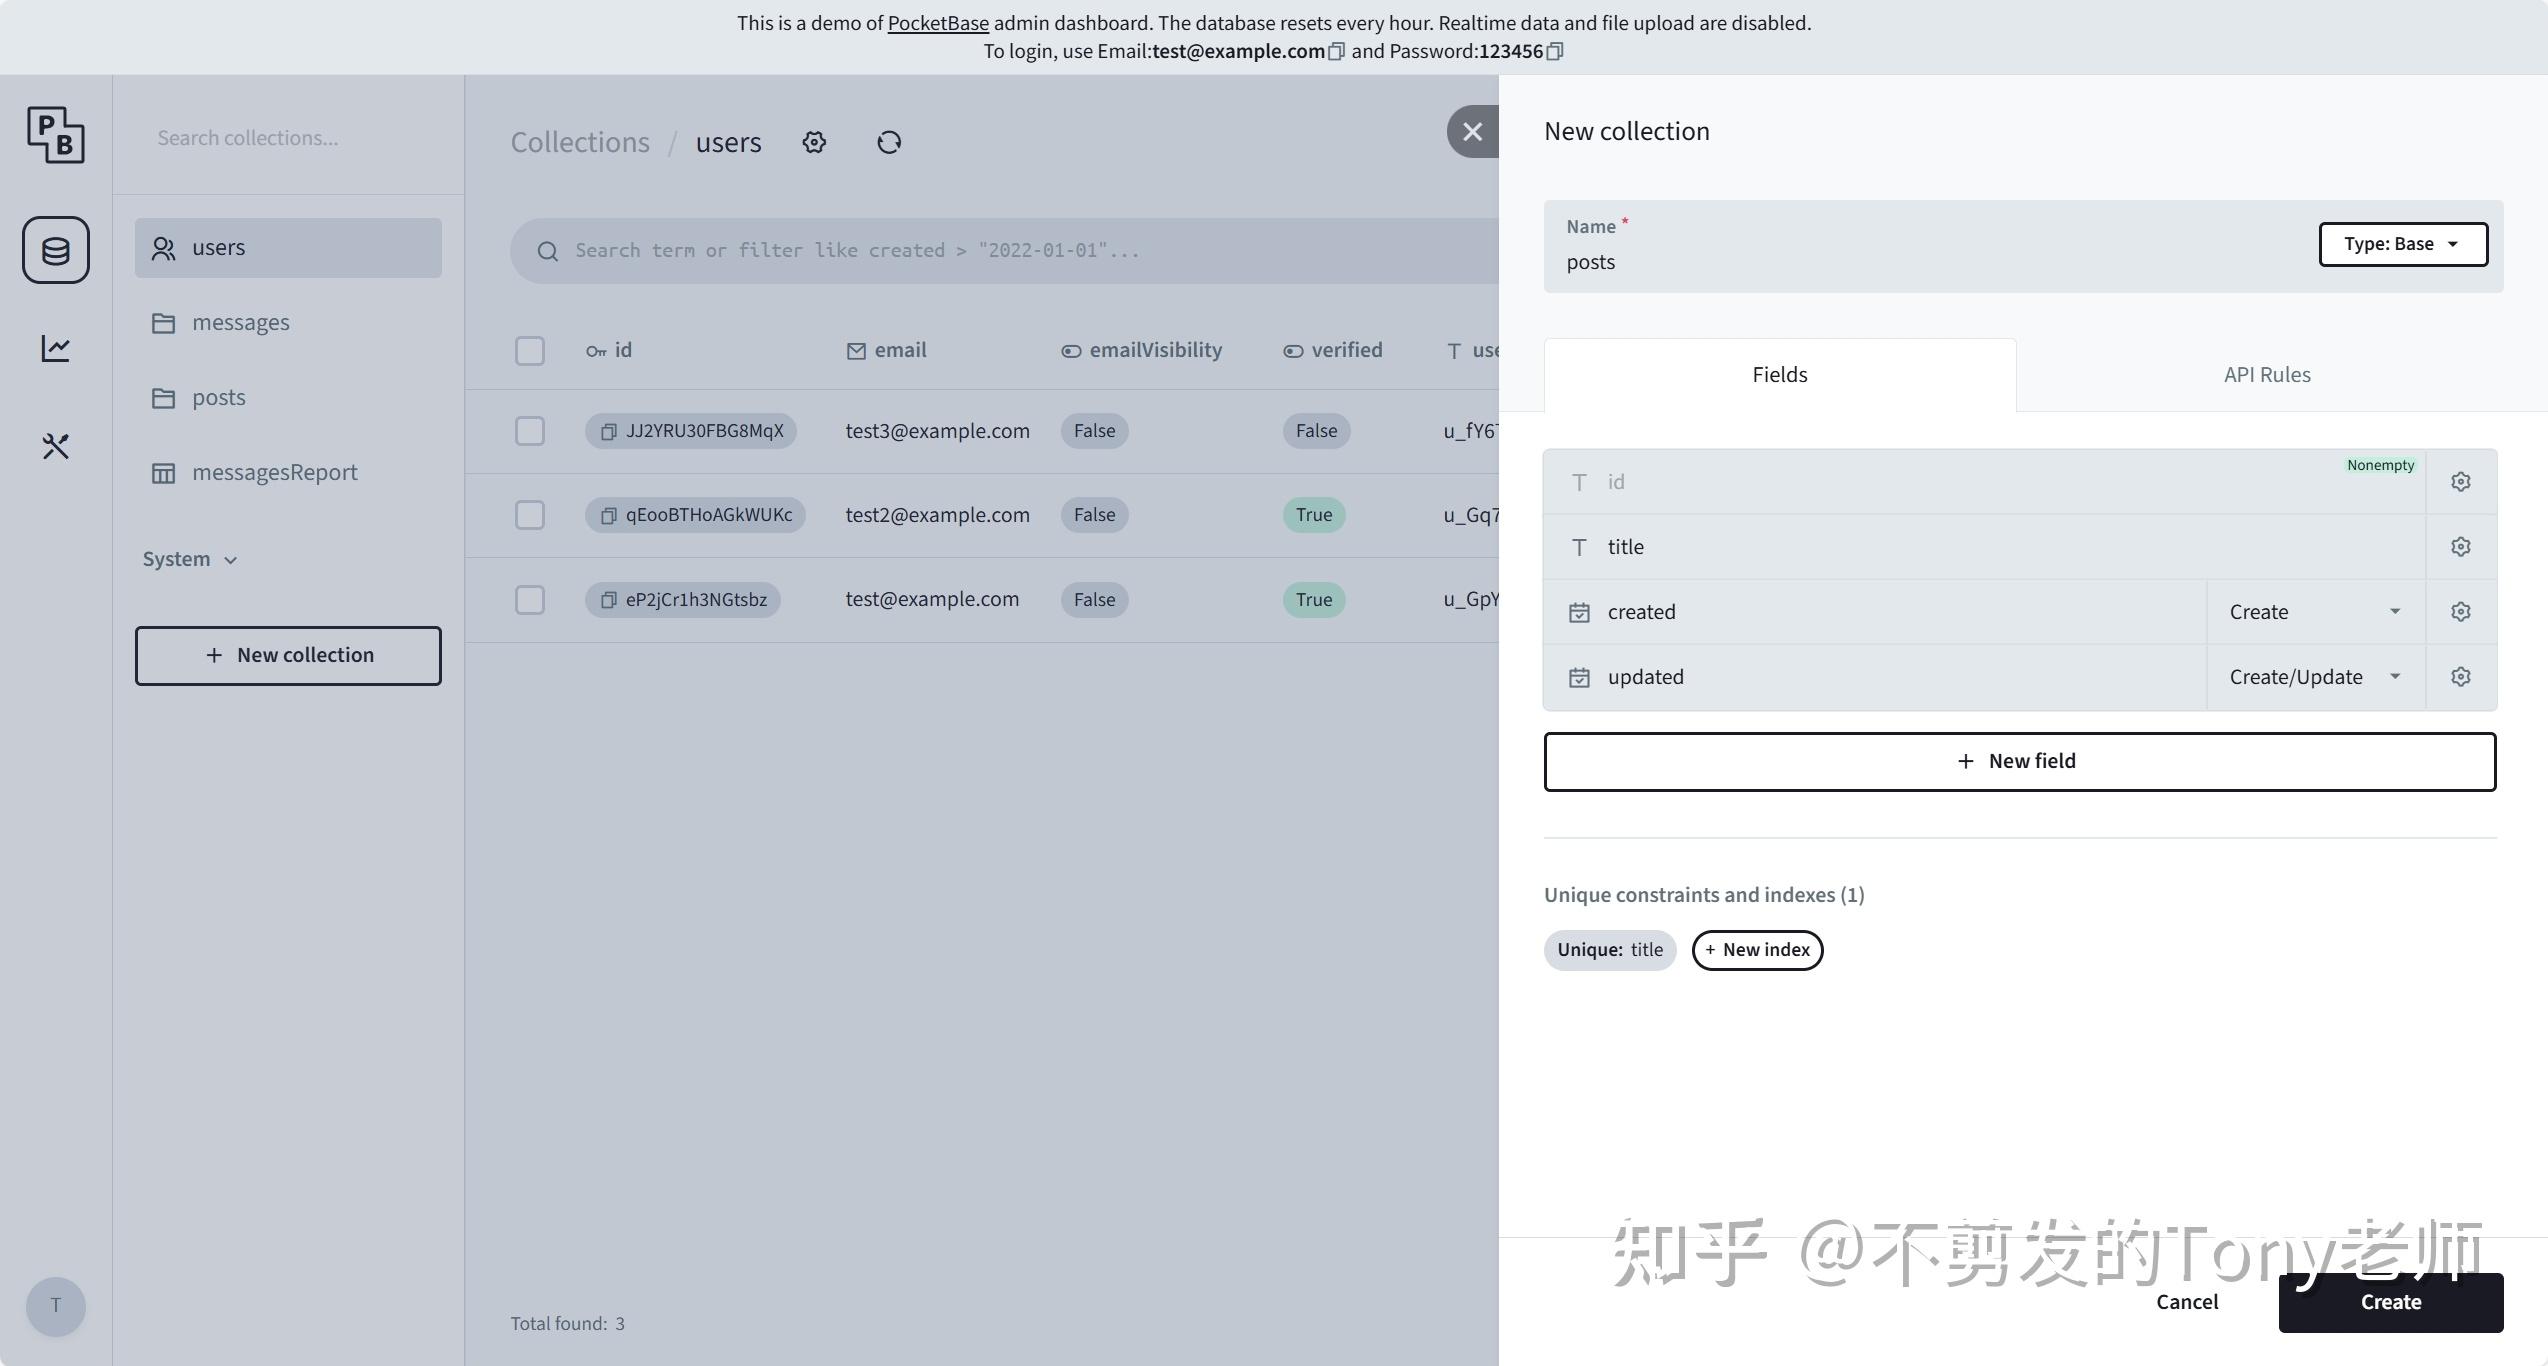Click the search term filter input field

tap(900, 249)
